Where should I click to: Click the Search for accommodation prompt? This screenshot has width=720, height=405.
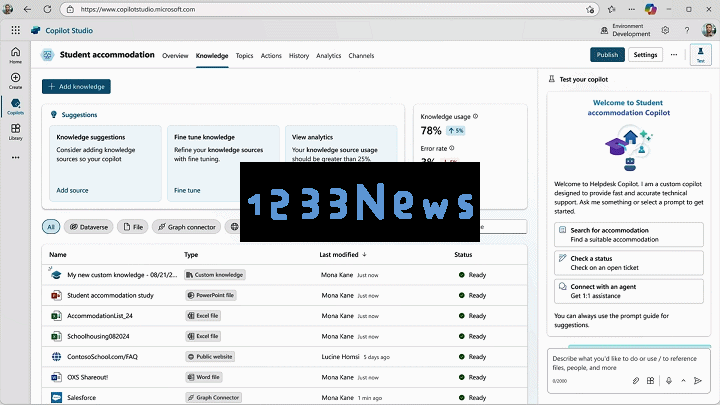[629, 235]
